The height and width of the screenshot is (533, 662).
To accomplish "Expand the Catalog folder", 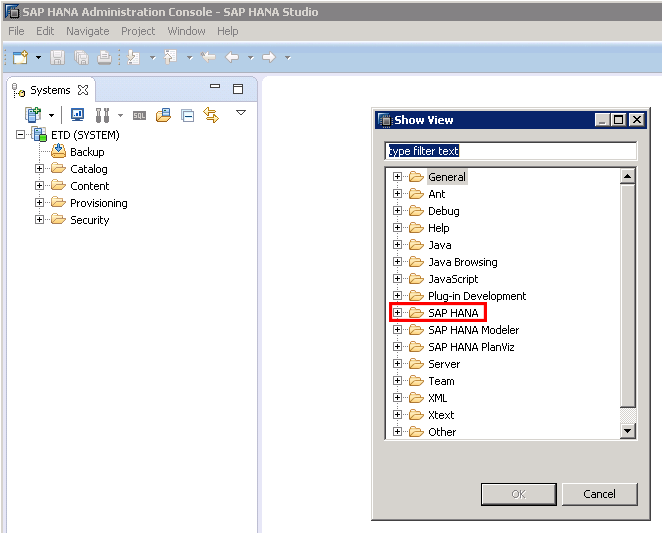I will point(40,169).
